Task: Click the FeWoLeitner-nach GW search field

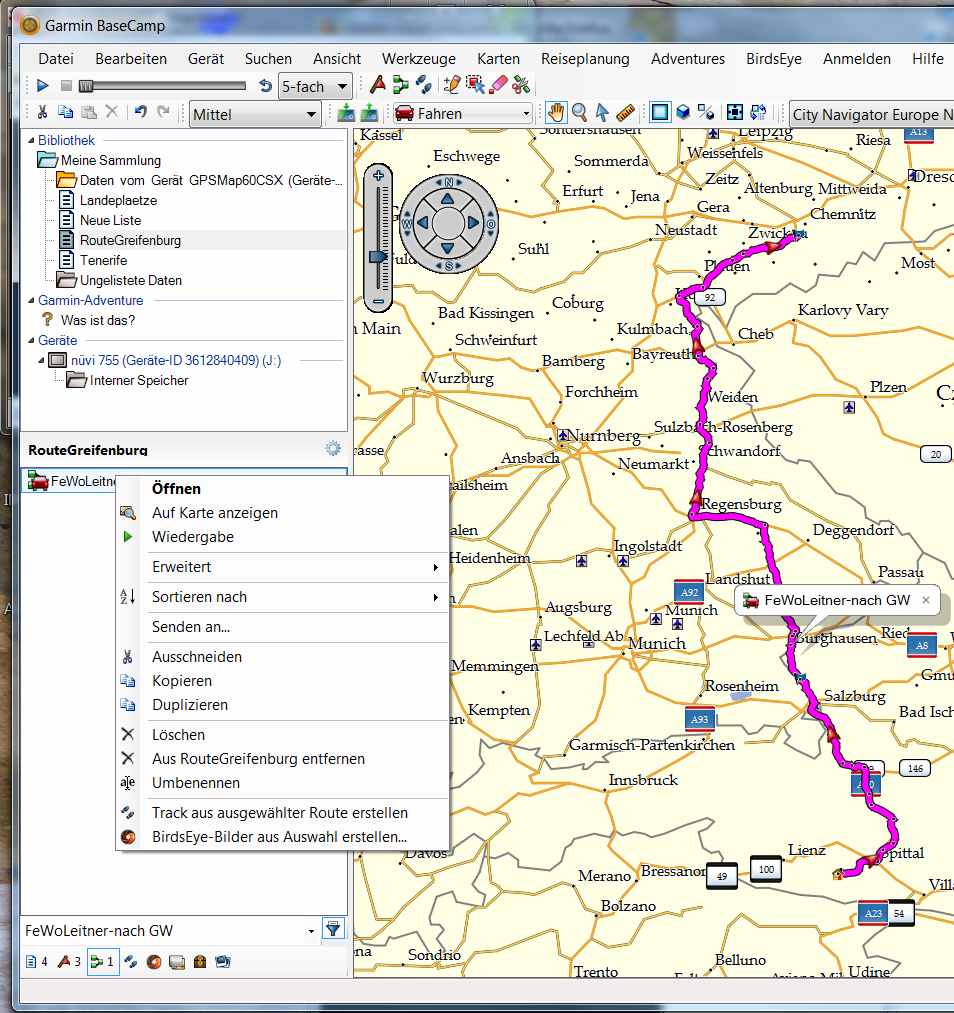Action: 163,931
